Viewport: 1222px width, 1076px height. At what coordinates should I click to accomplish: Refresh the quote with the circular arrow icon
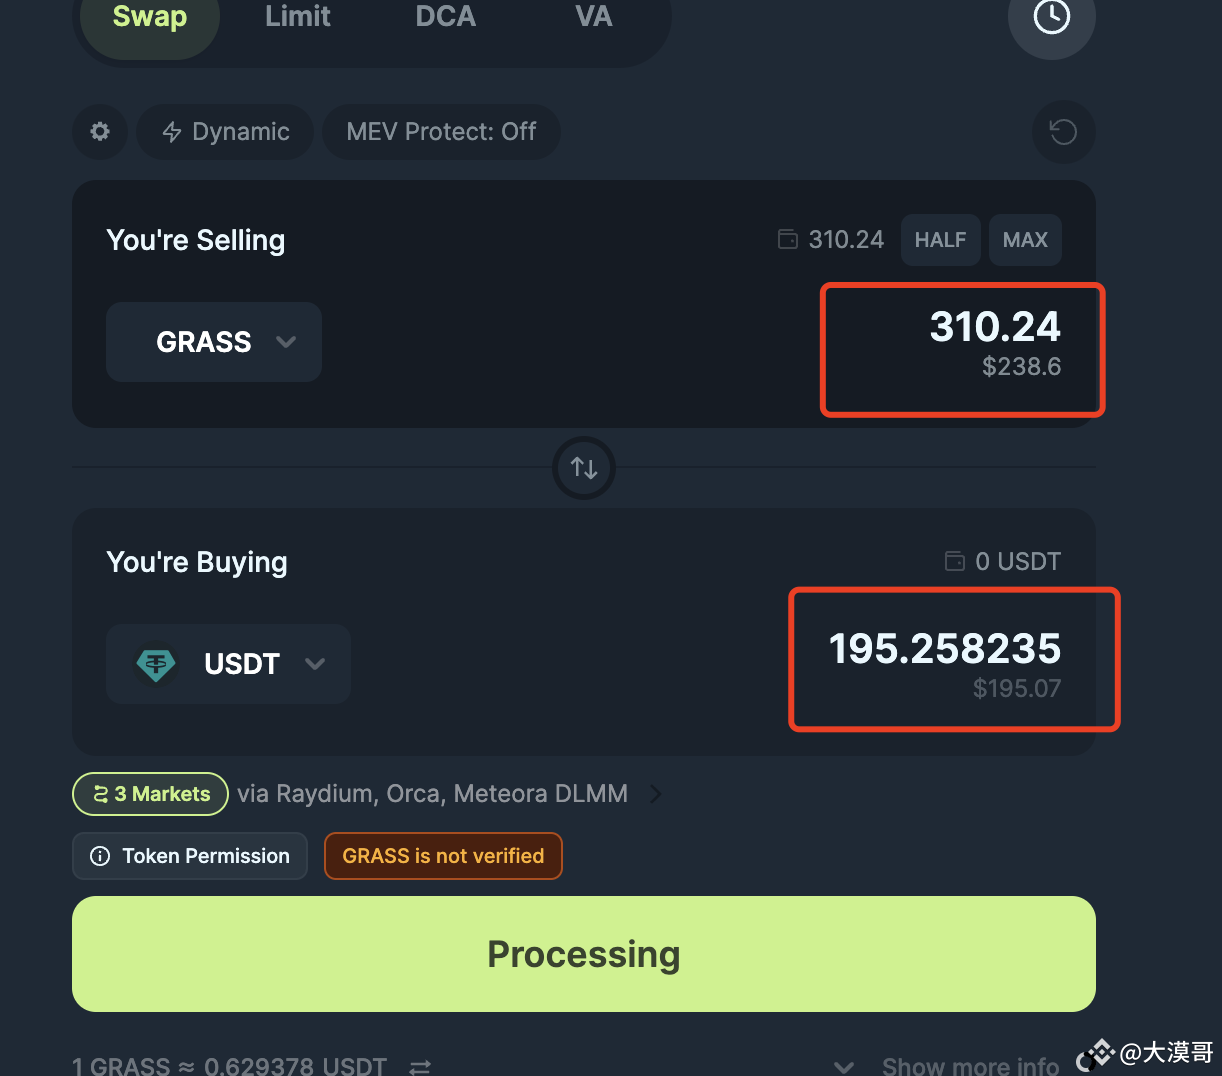click(1063, 131)
